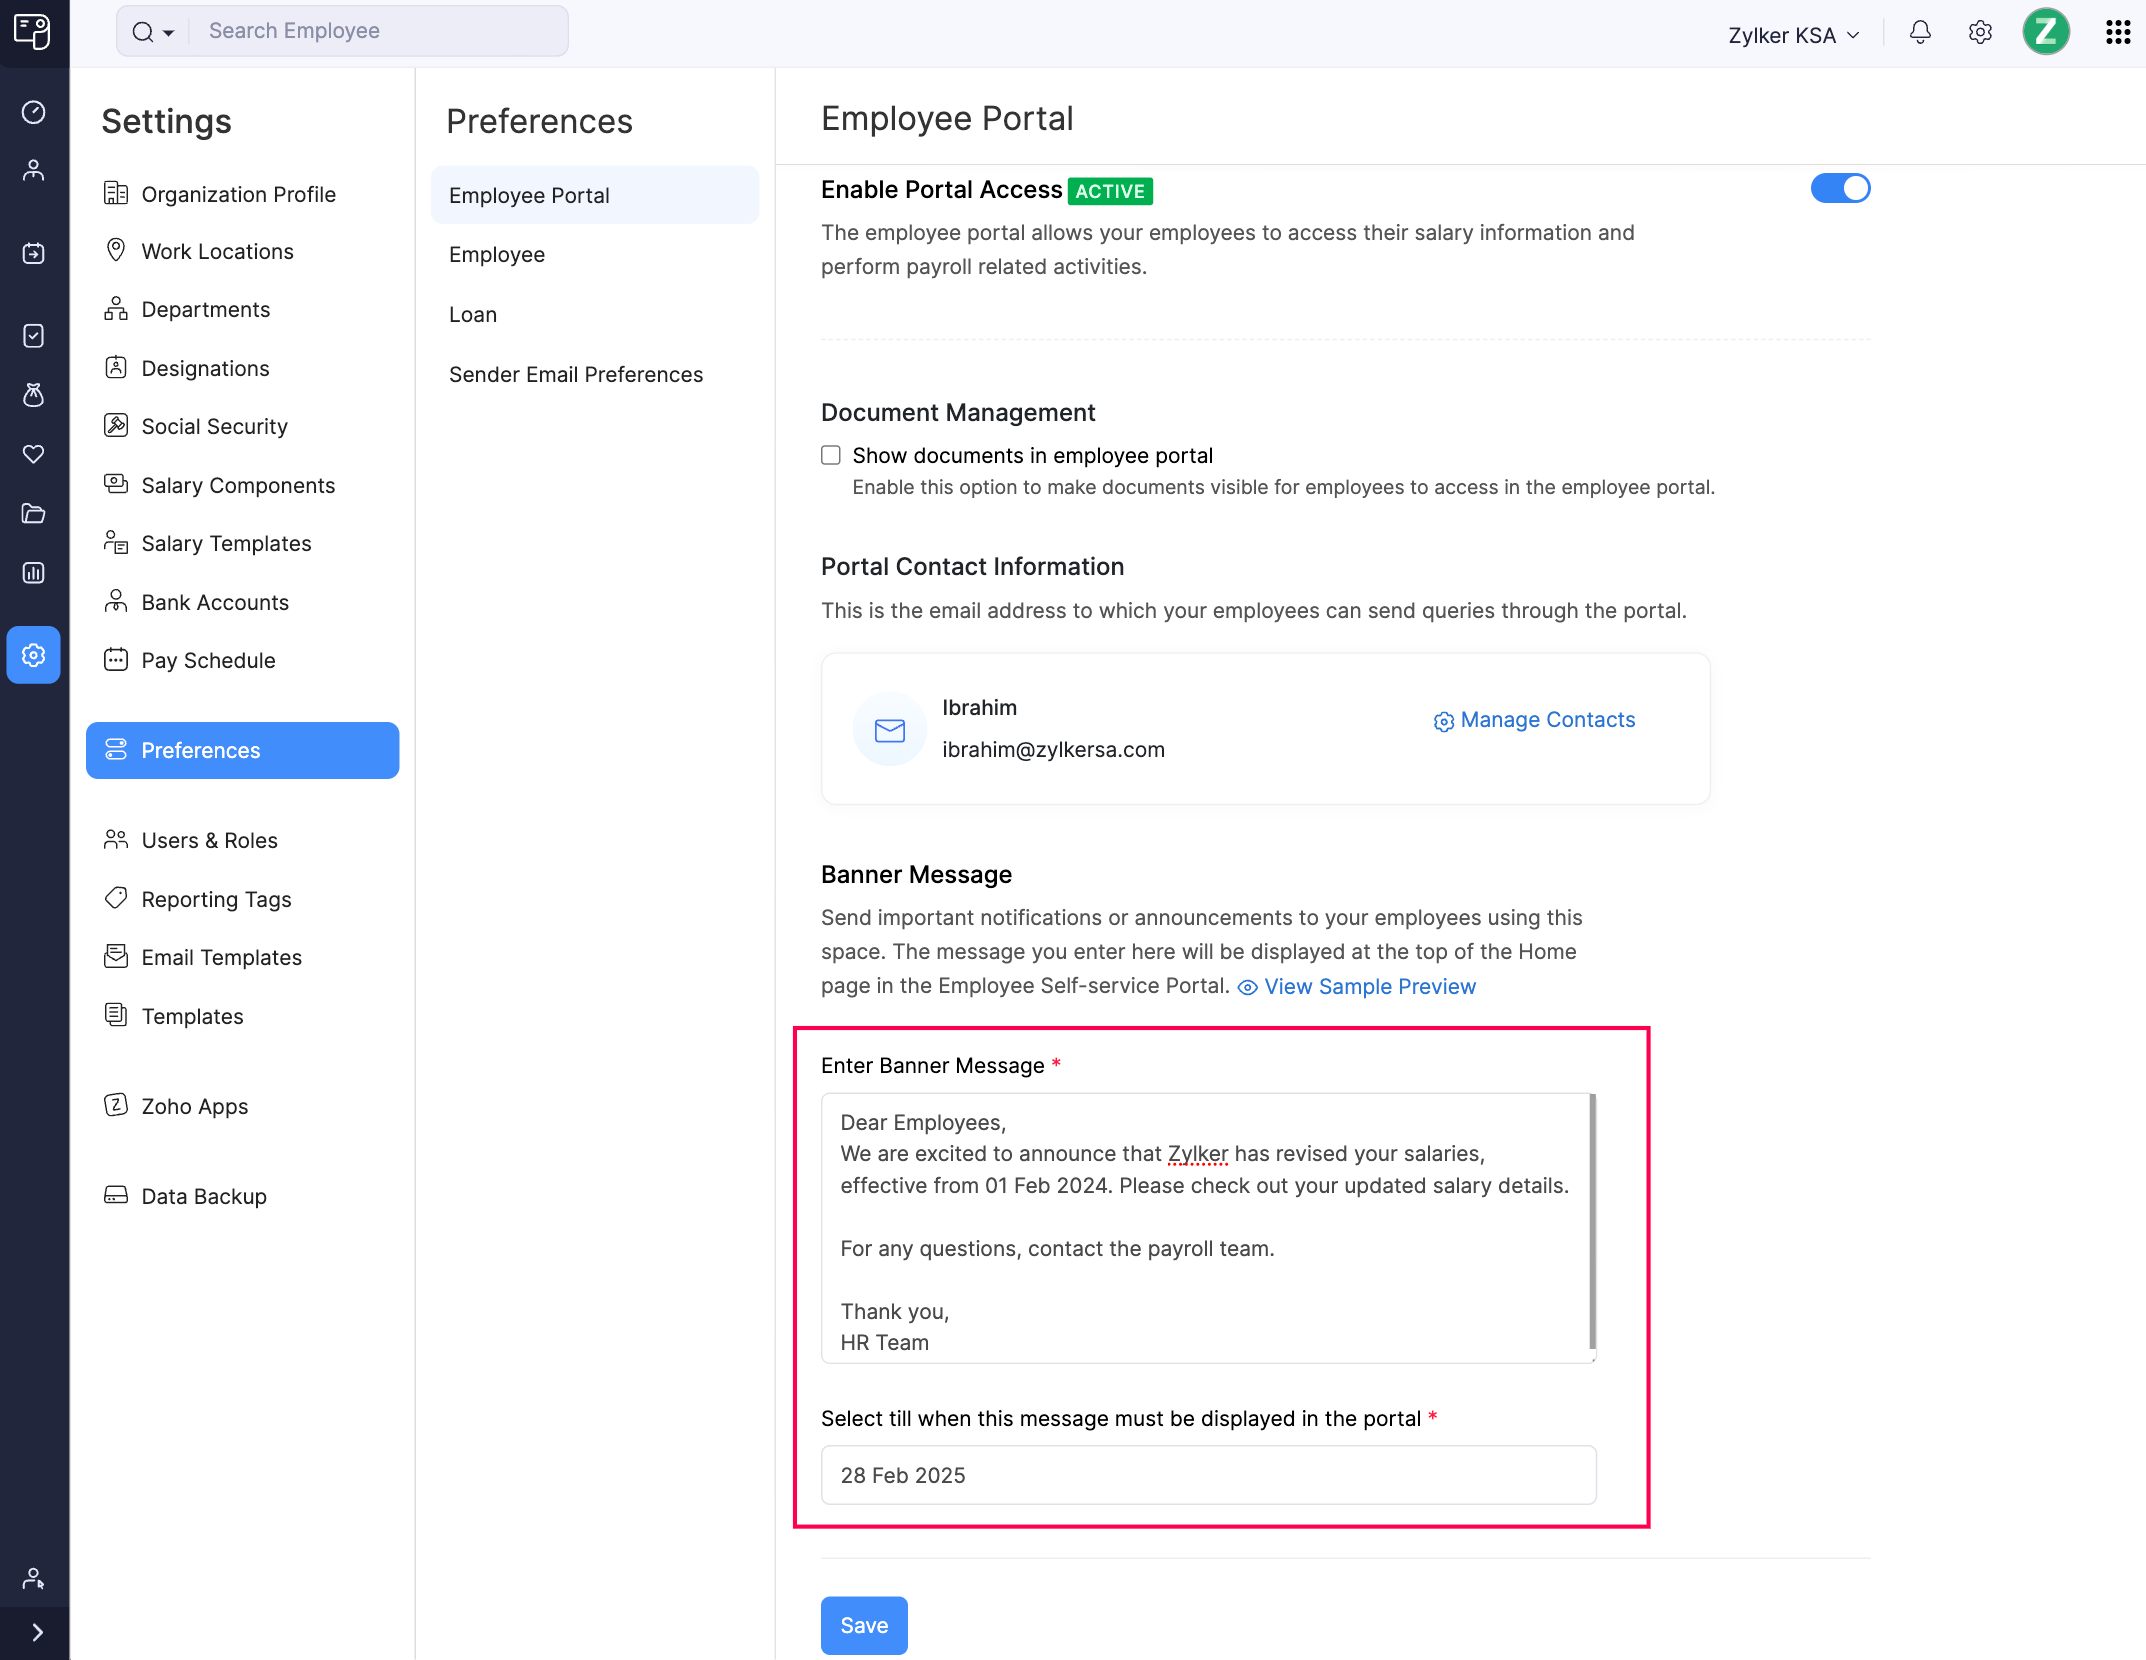This screenshot has height=1660, width=2146.
Task: Open Documents via the folder icon
Action: tap(34, 513)
